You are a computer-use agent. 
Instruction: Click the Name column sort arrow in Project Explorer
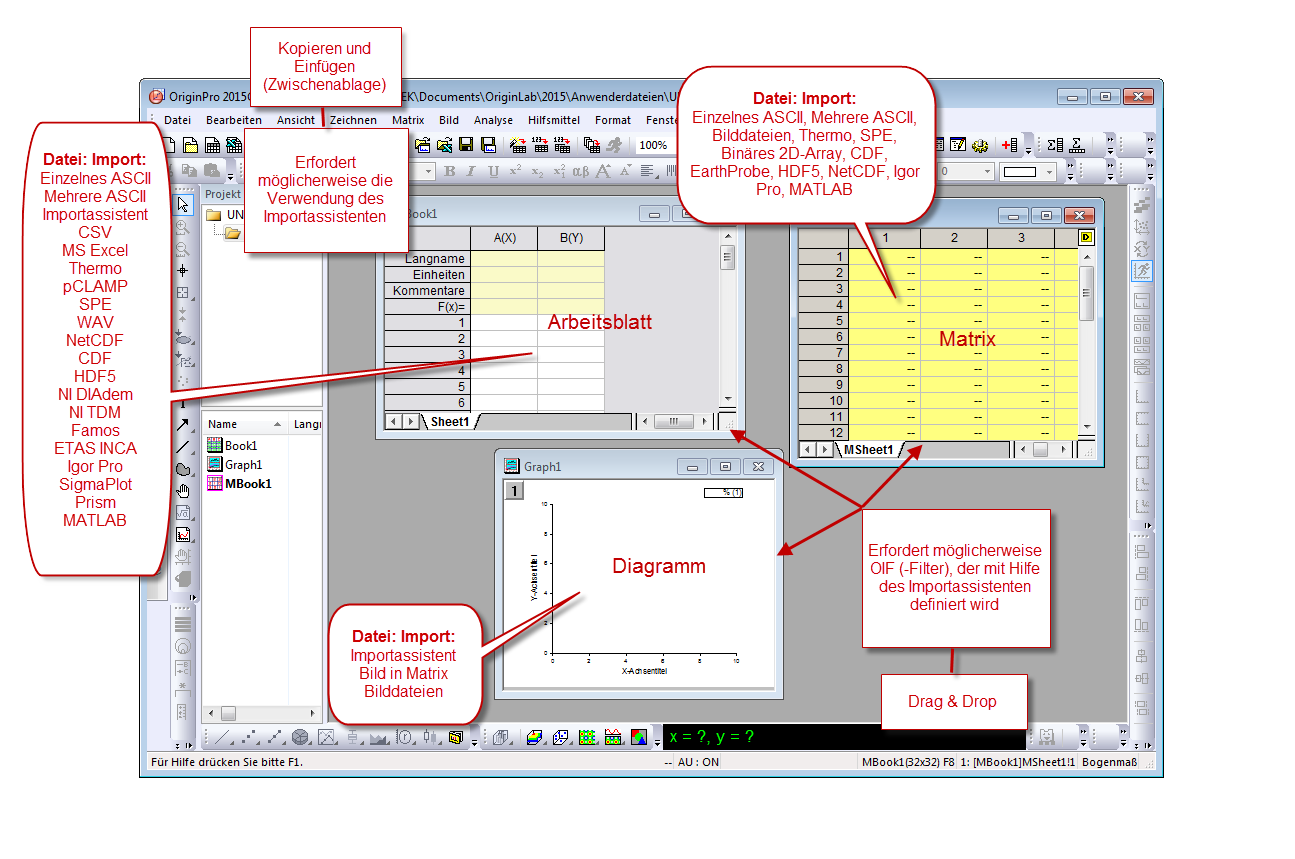(277, 425)
